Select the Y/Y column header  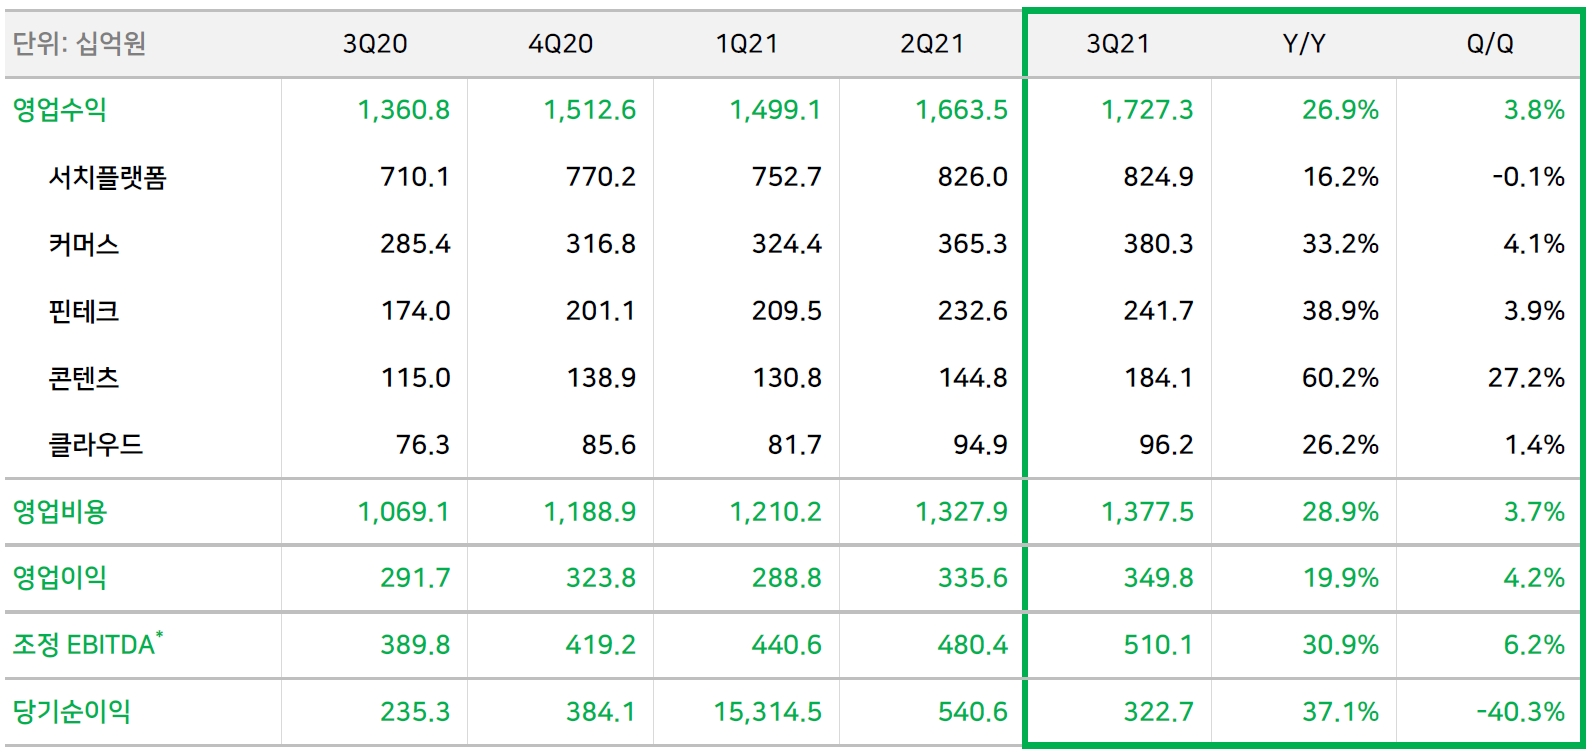tap(1304, 44)
